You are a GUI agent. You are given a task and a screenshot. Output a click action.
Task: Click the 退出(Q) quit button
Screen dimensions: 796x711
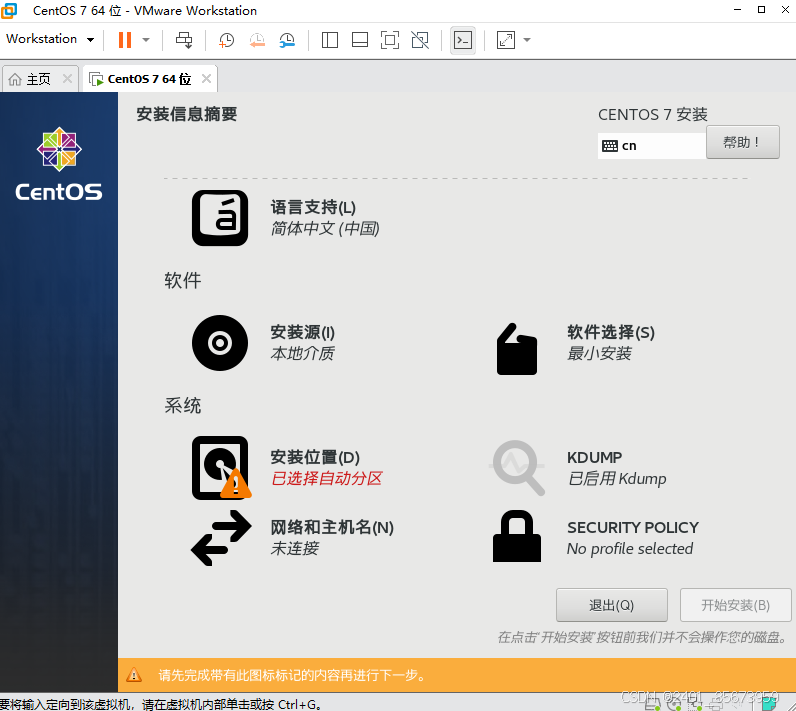click(x=612, y=605)
